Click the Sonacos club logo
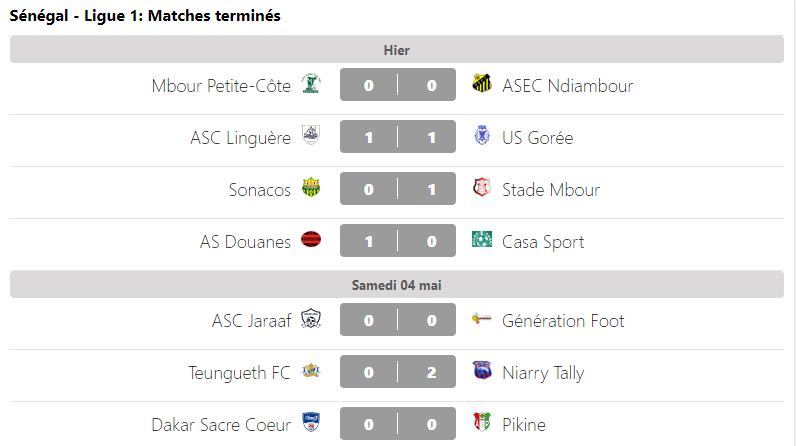The width and height of the screenshot is (796, 446). (311, 189)
